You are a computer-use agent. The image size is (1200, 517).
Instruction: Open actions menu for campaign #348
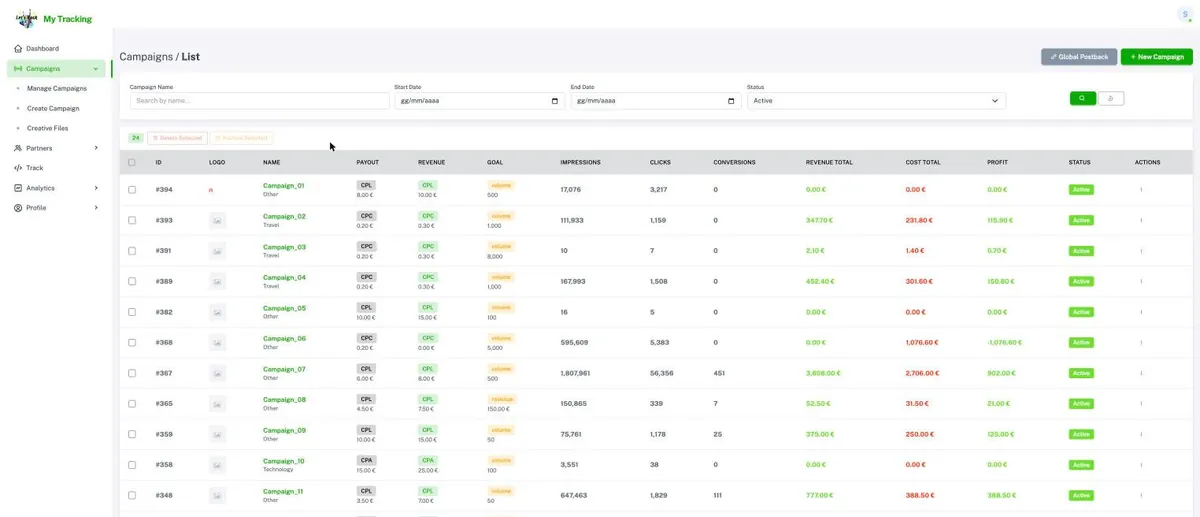[1141, 495]
